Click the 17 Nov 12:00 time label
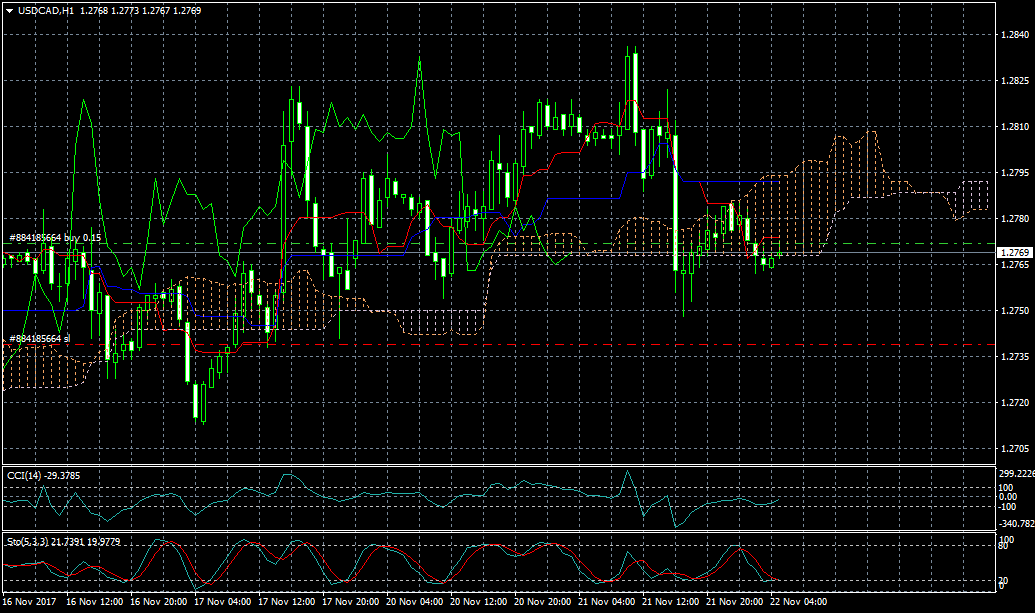Image resolution: width=1035 pixels, height=613 pixels. (x=286, y=603)
